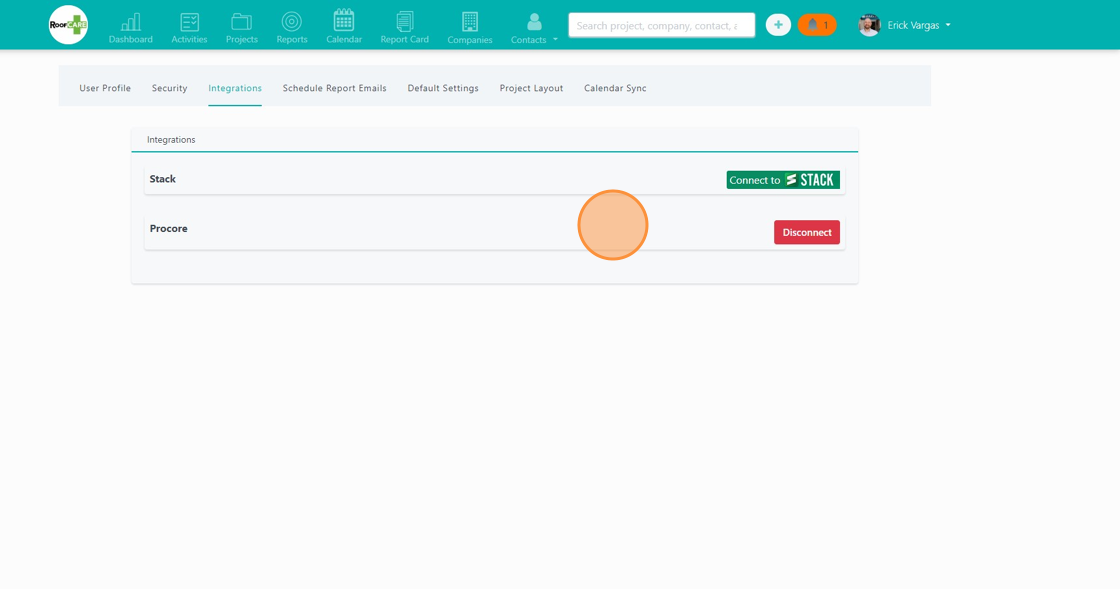Click Connect to STACK
Viewport: 1120px width, 589px height.
pos(783,179)
